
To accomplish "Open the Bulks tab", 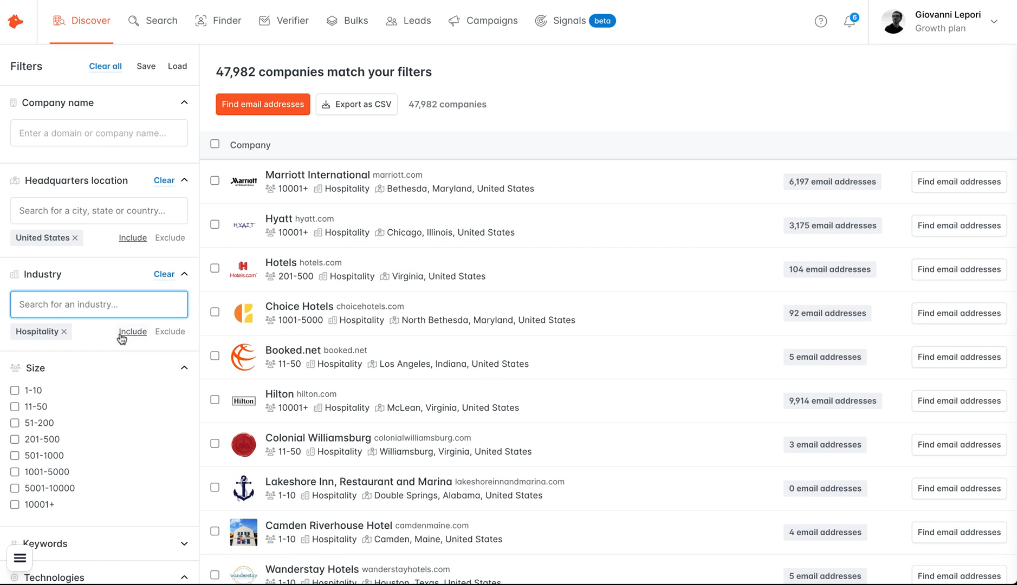I will [x=347, y=21].
